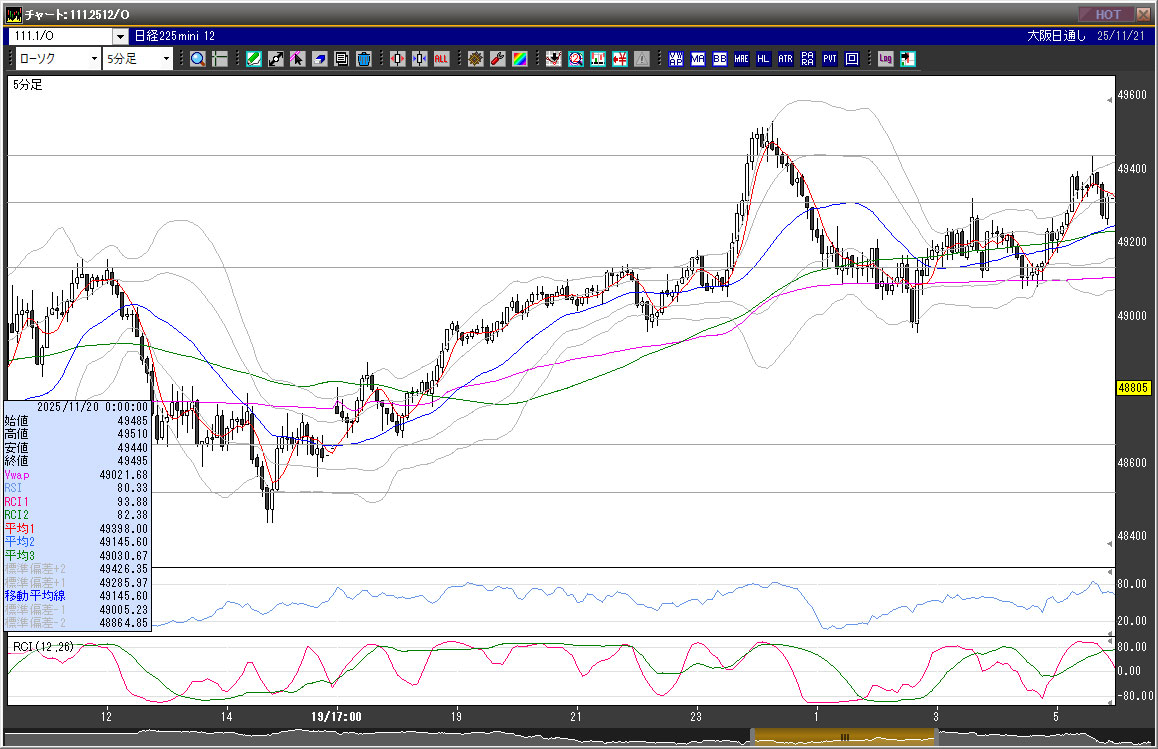Open the rainbow color settings icon
Screen dimensions: 1158x749
520,59
